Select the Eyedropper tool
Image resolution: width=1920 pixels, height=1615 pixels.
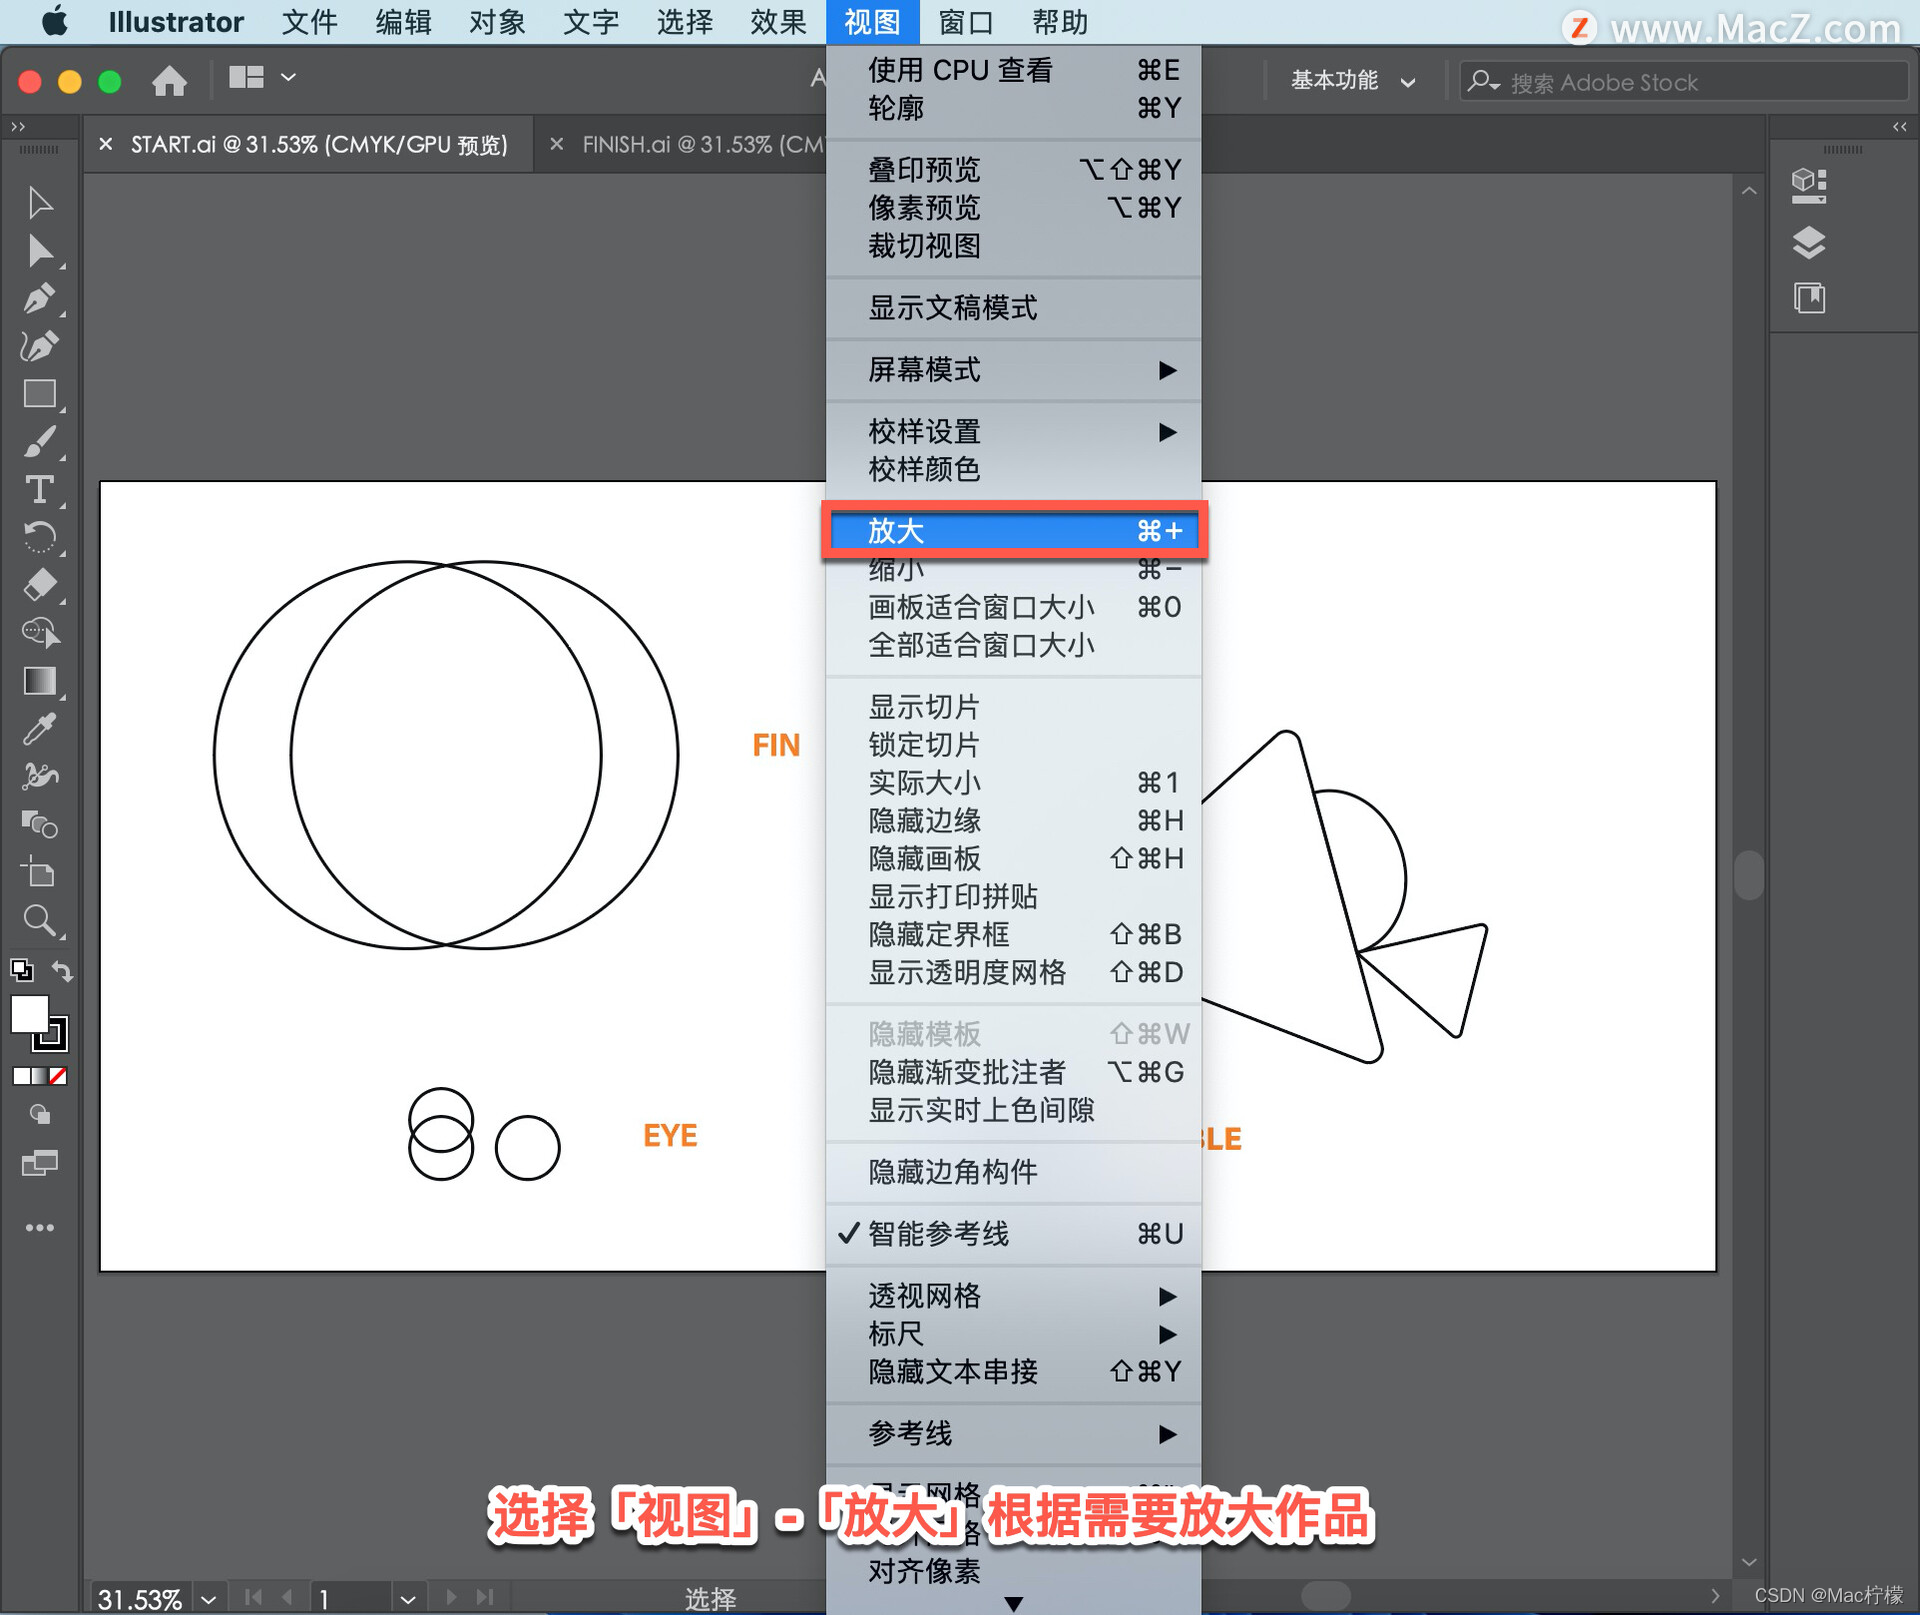click(39, 729)
